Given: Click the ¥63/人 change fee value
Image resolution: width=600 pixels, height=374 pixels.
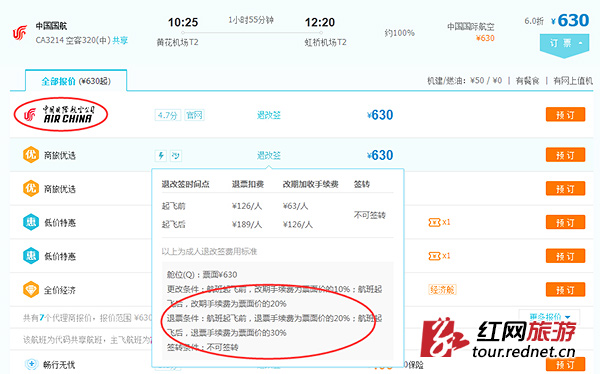Looking at the screenshot, I should coord(295,206).
